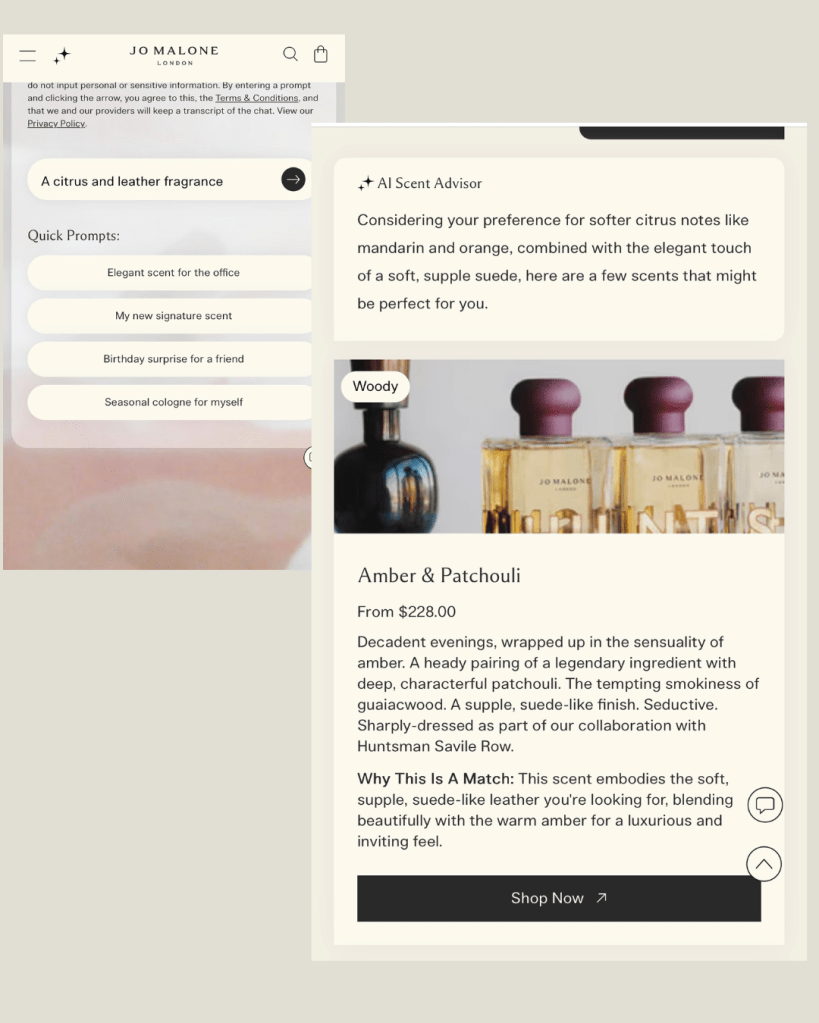Click the Shop Now button
The width and height of the screenshot is (819, 1023).
pos(559,898)
